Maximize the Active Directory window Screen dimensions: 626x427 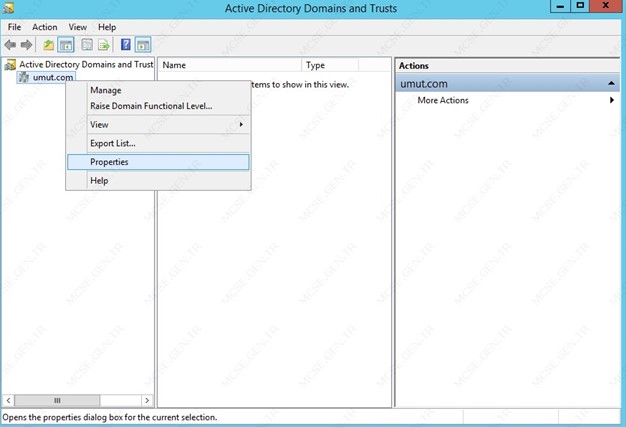click(580, 6)
